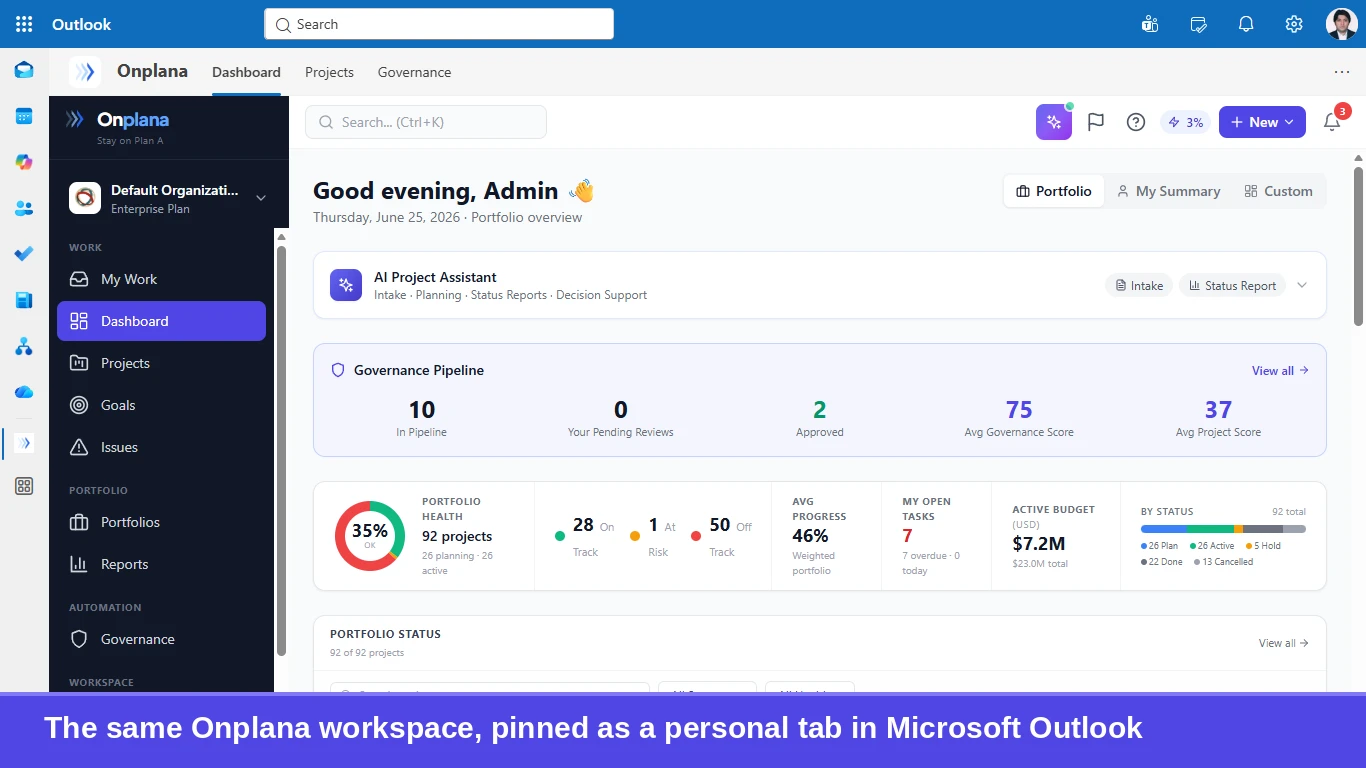The height and width of the screenshot is (768, 1366).
Task: Open People icon in Outlook rail
Action: (x=24, y=208)
